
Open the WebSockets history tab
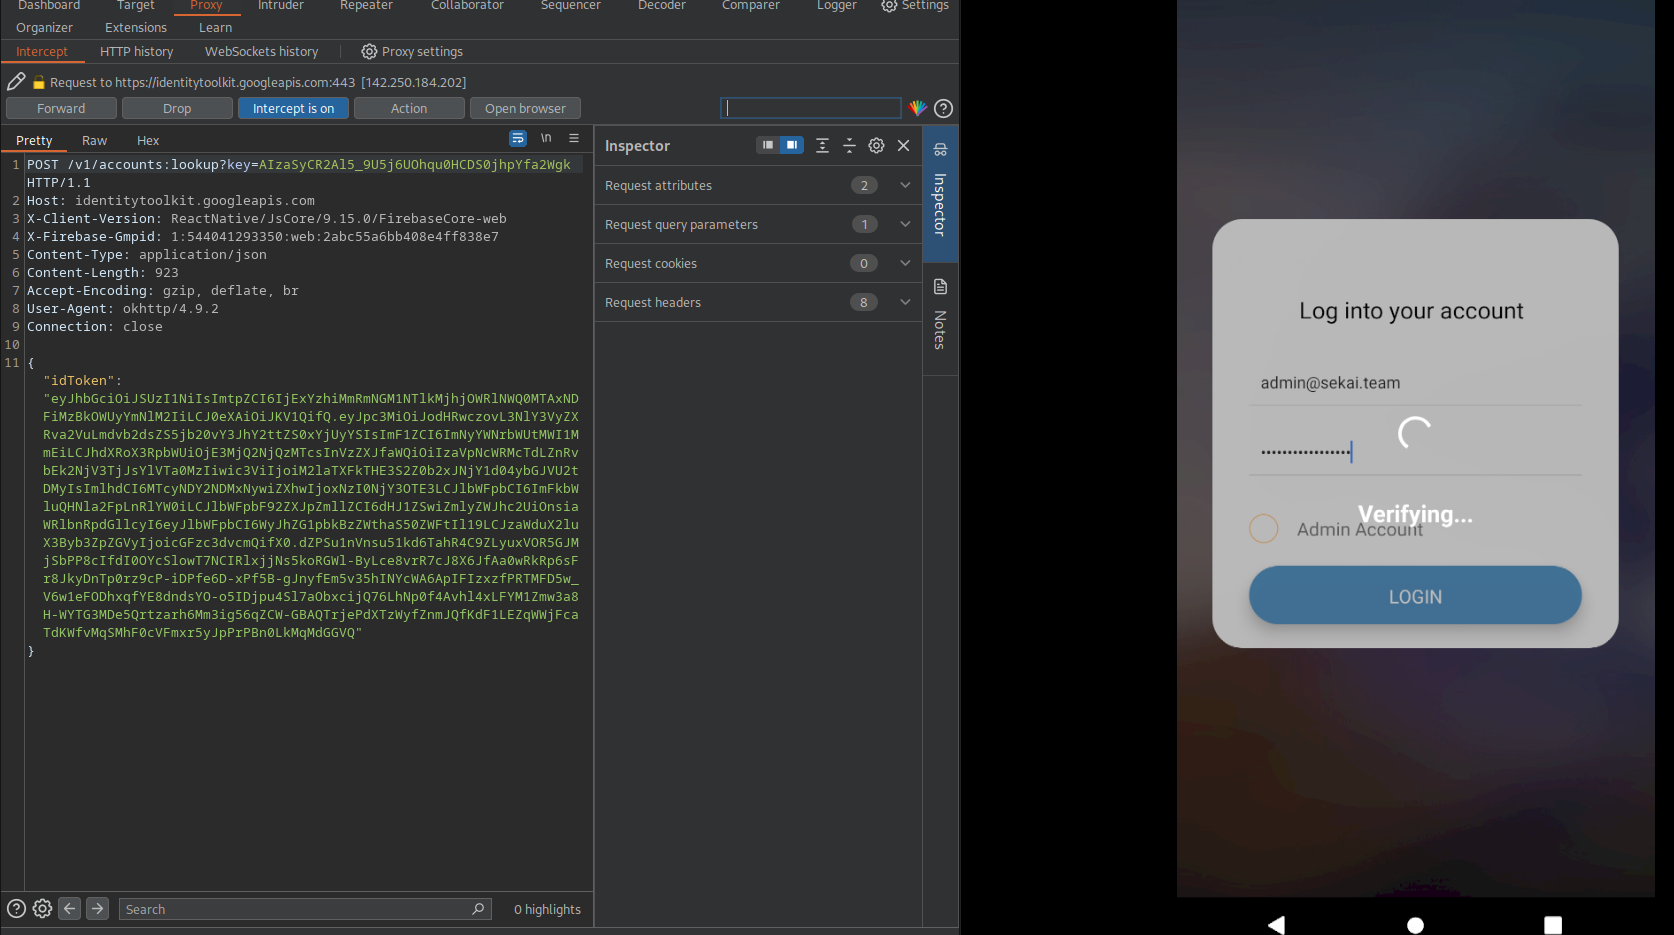click(x=261, y=51)
